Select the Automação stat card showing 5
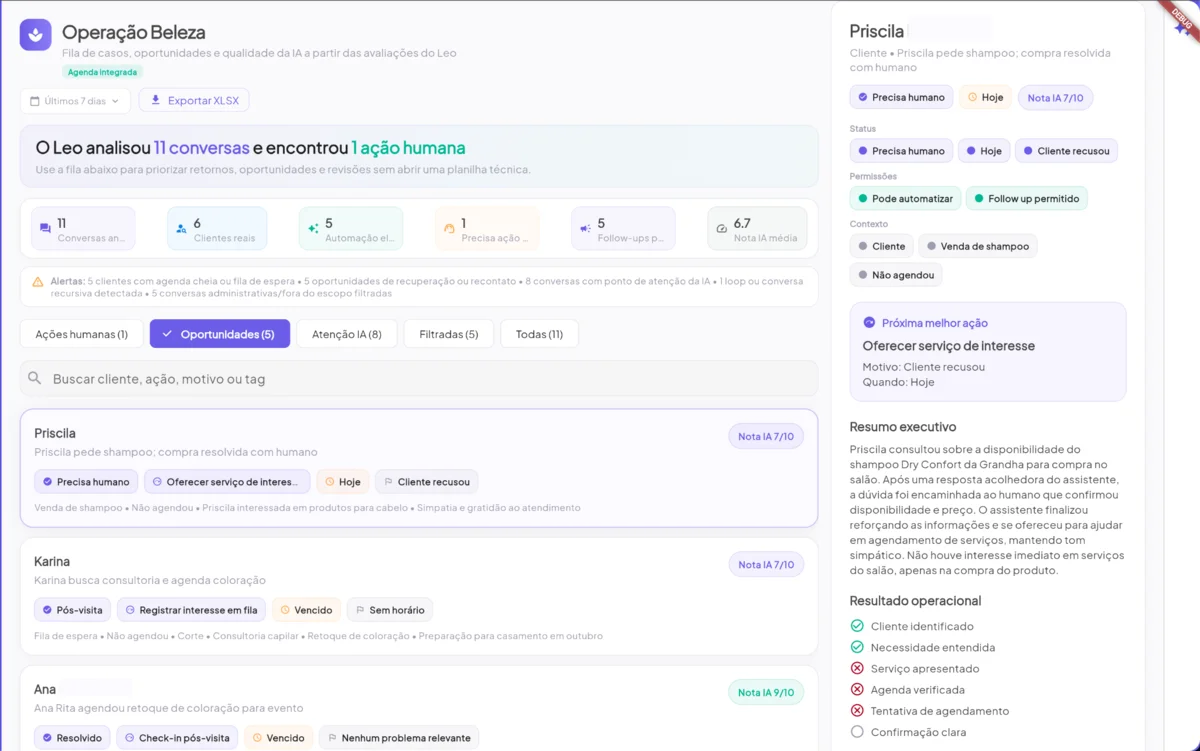Image resolution: width=1200 pixels, height=751 pixels. click(351, 228)
